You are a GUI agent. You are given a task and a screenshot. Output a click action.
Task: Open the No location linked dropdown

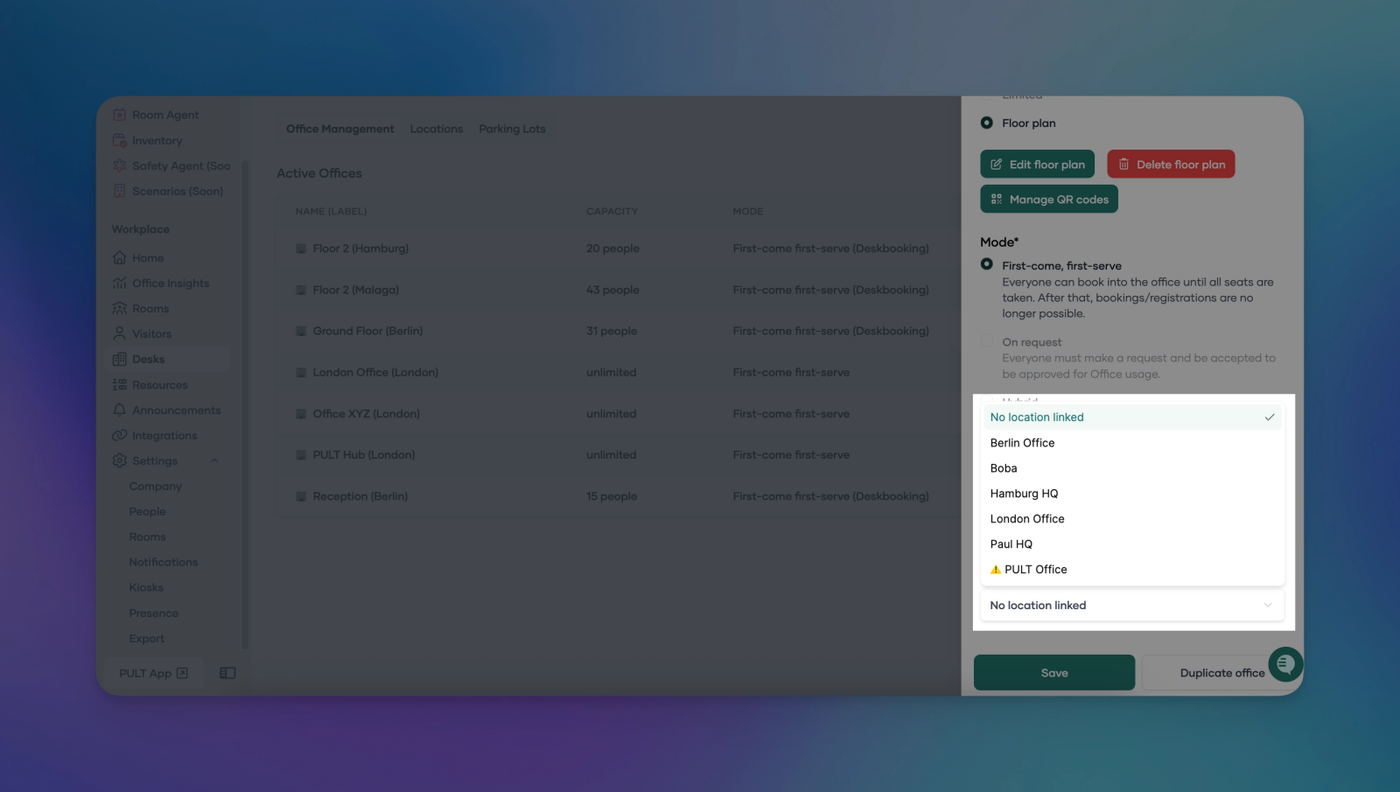(1131, 605)
